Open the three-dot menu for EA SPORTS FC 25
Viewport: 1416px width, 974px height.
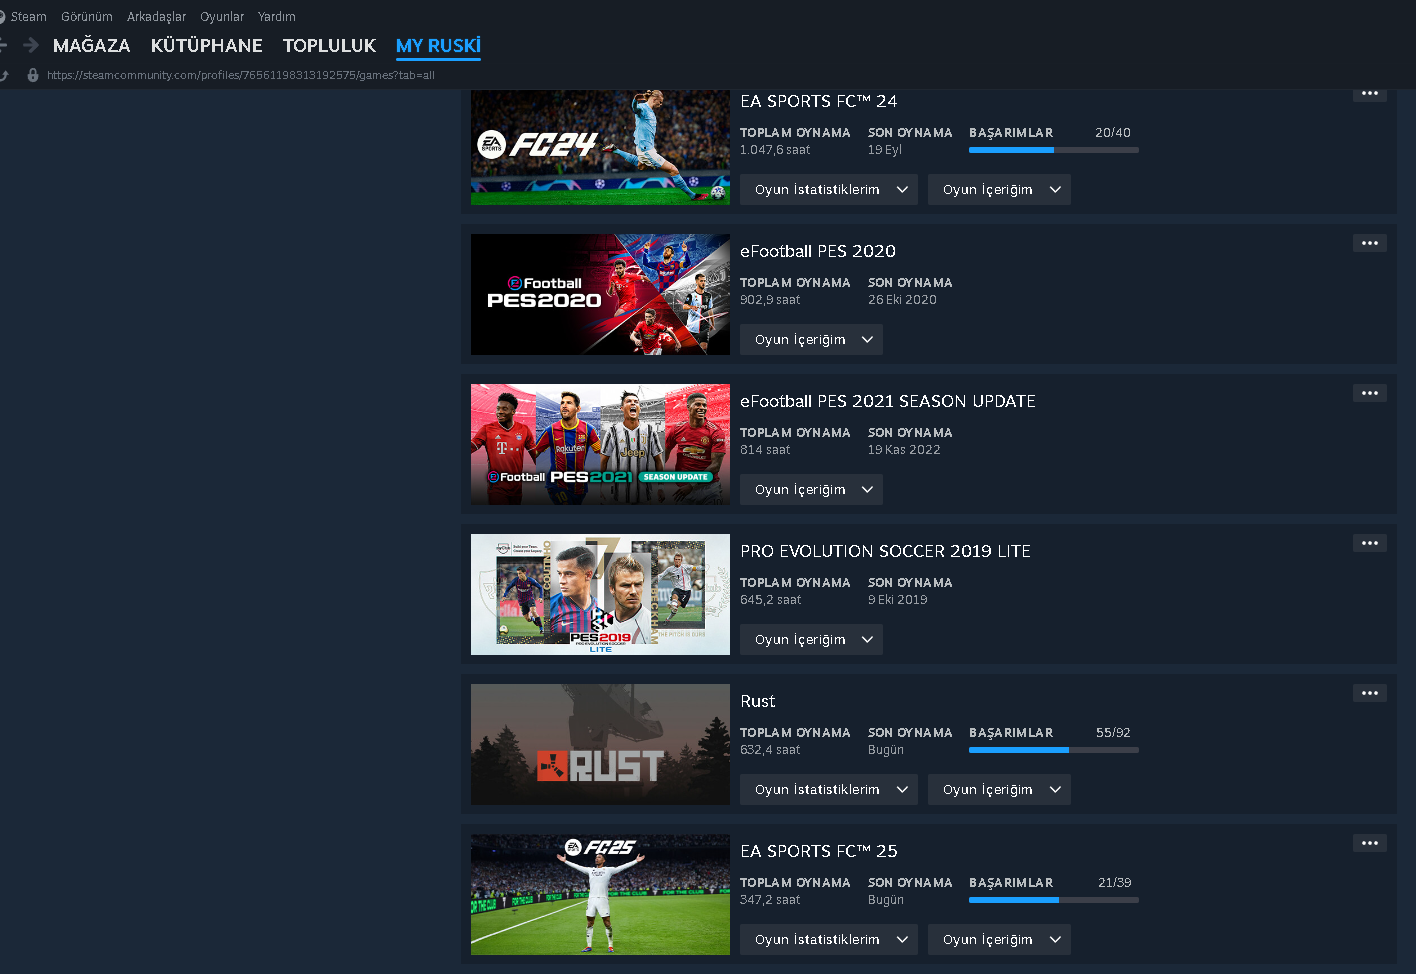1370,843
